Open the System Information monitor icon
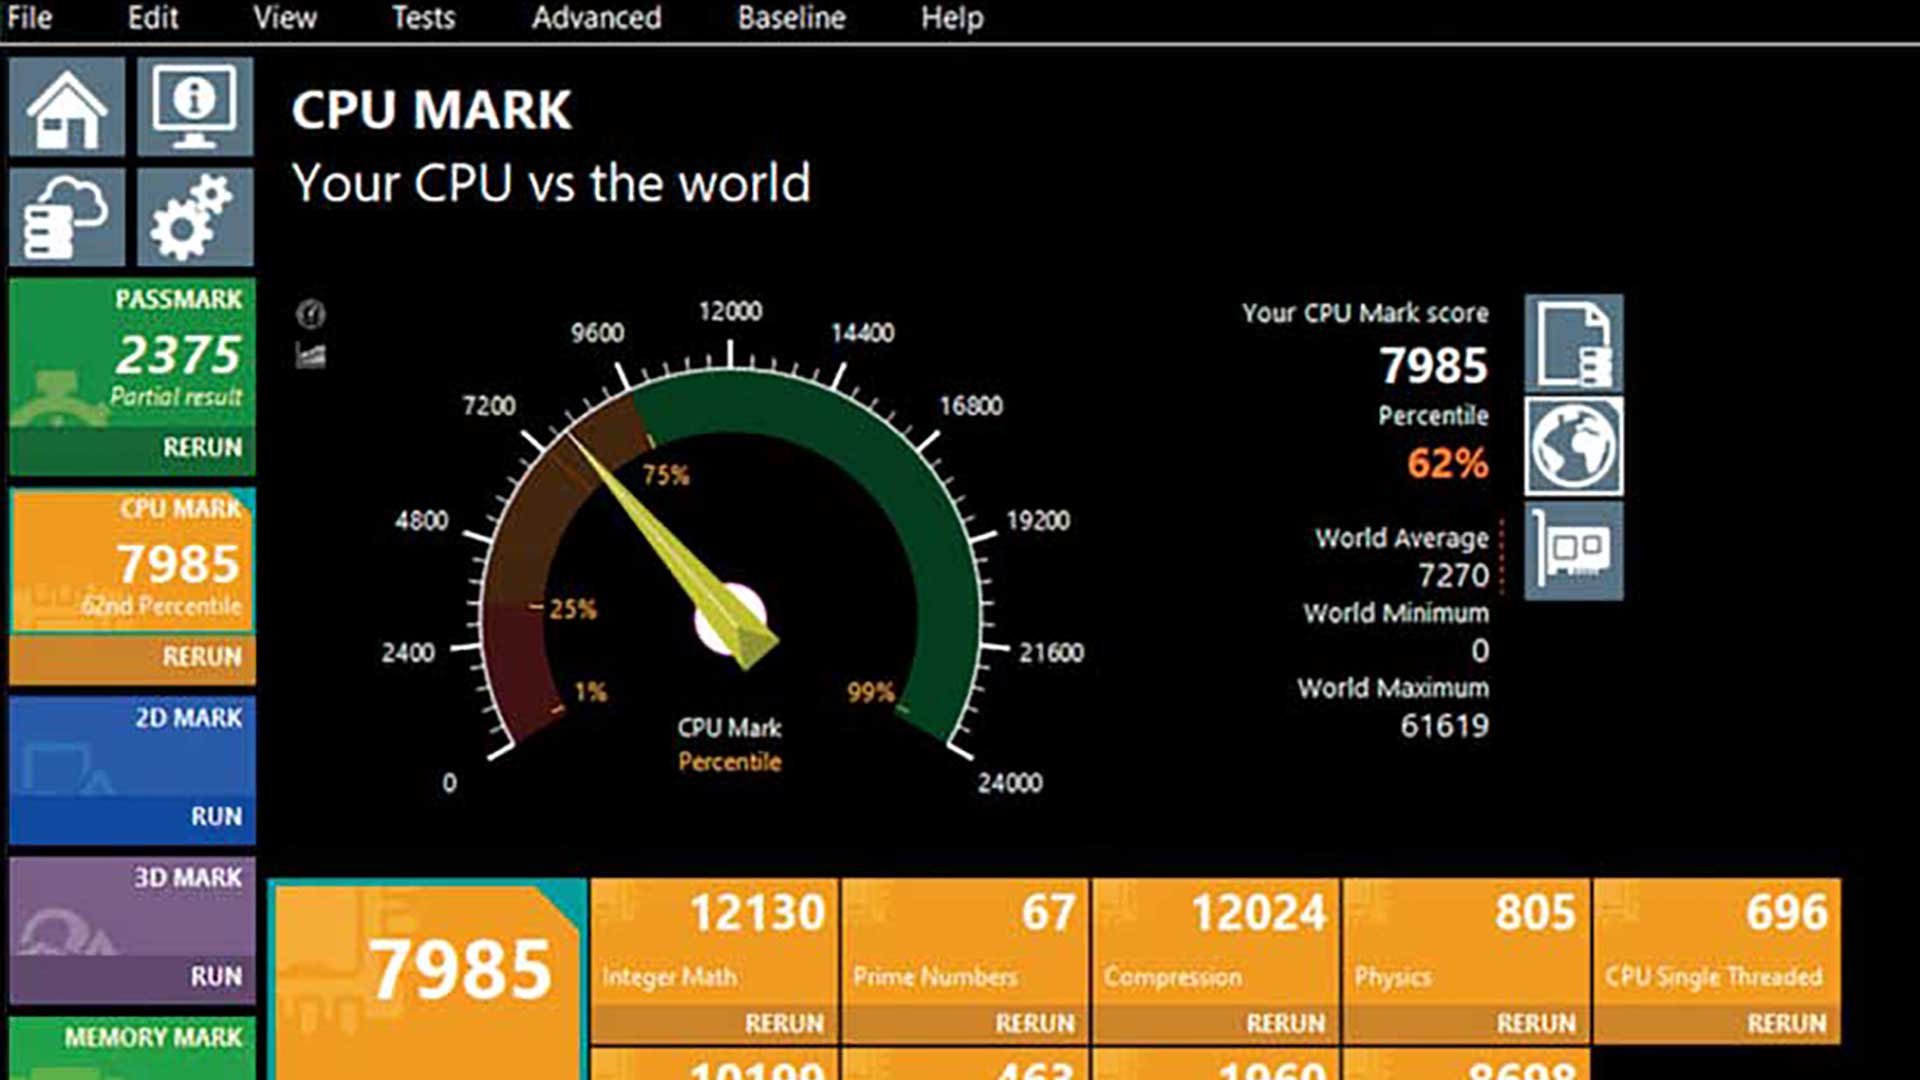This screenshot has width=1920, height=1080. click(x=195, y=107)
